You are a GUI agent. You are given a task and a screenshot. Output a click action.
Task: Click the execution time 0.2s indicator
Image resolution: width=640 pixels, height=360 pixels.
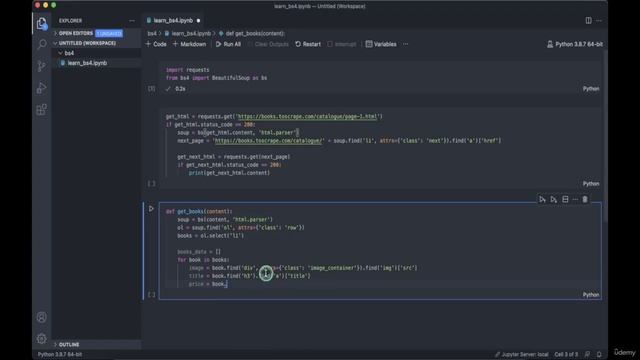[x=180, y=89]
